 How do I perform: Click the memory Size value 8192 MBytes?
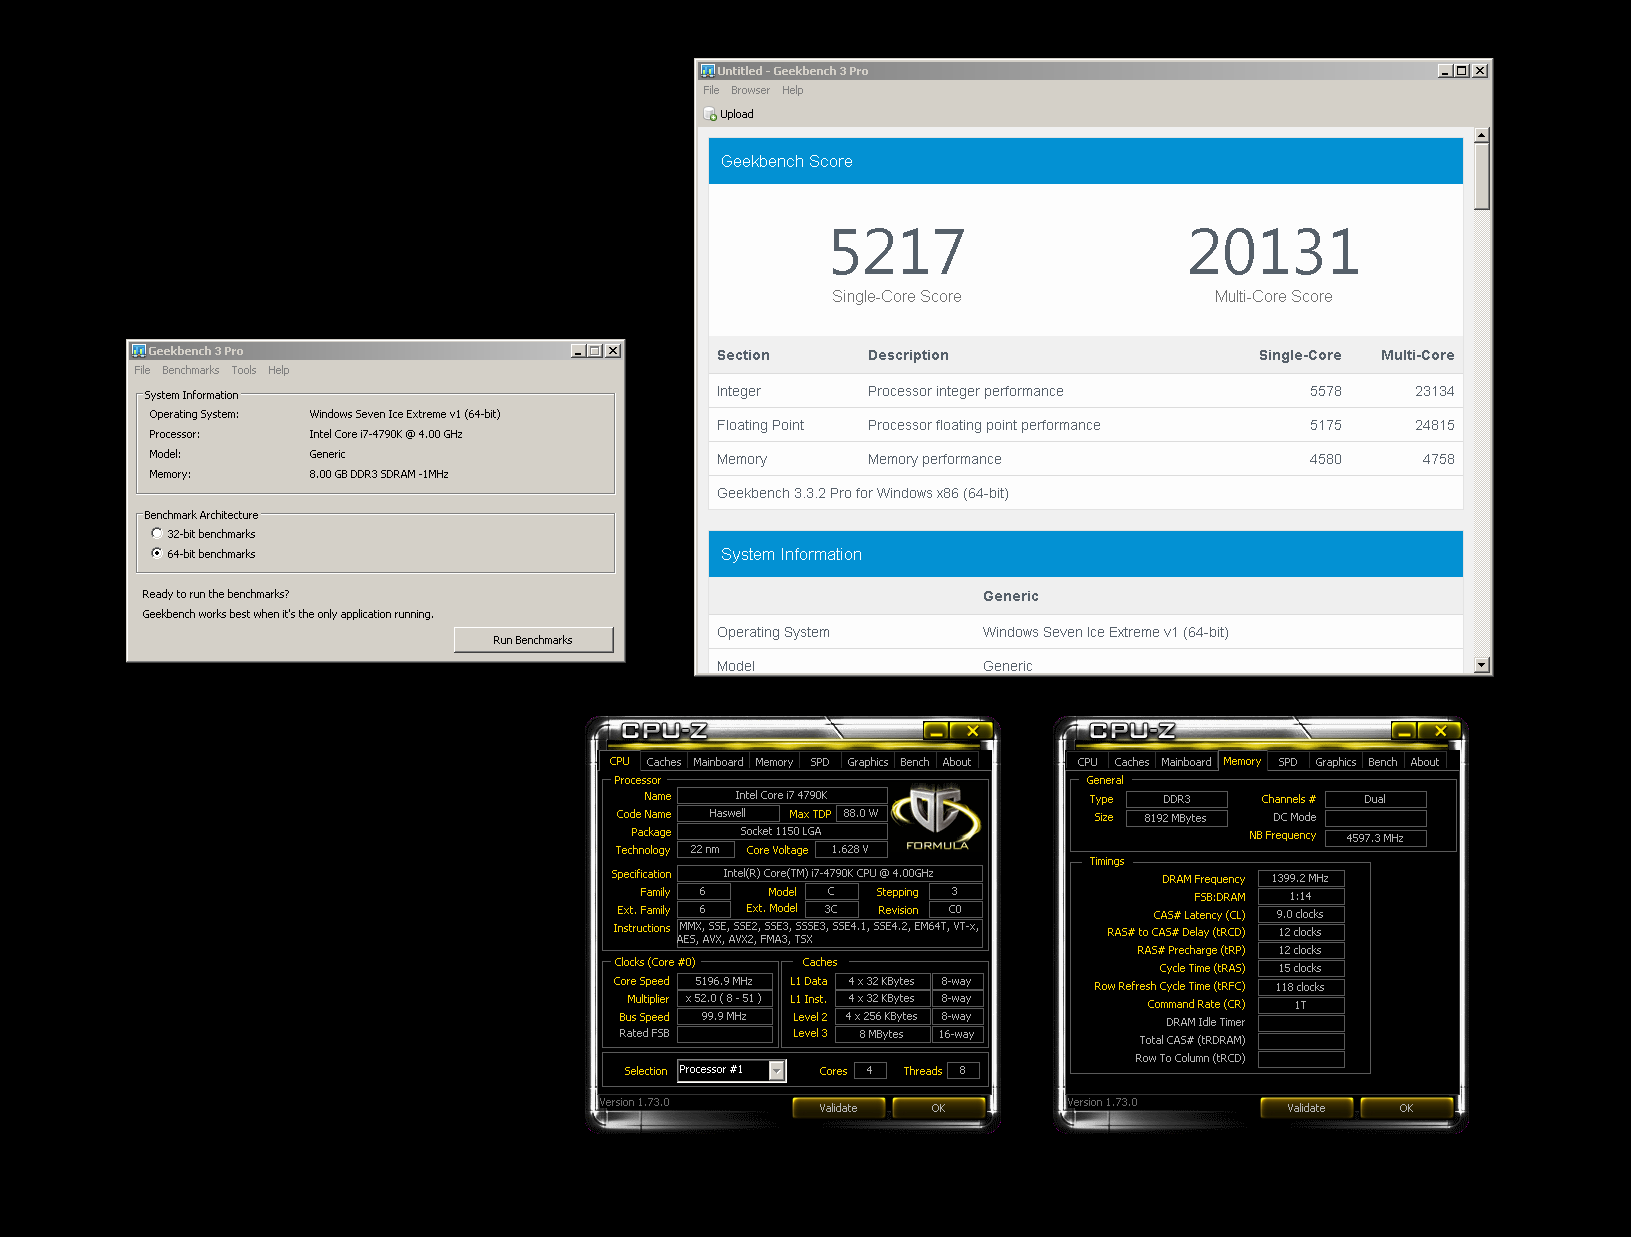click(x=1176, y=818)
